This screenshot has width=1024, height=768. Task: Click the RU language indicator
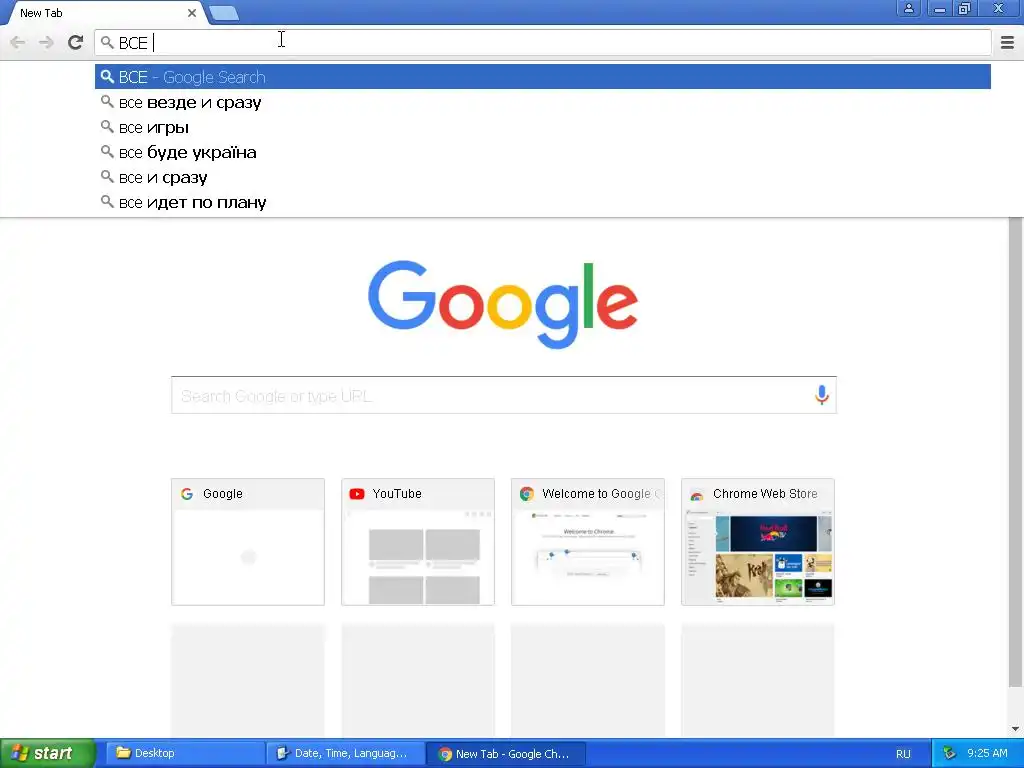[x=903, y=754]
